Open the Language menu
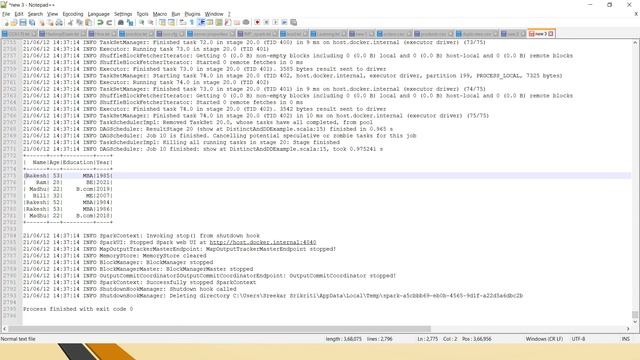The height and width of the screenshot is (360, 640). click(99, 14)
